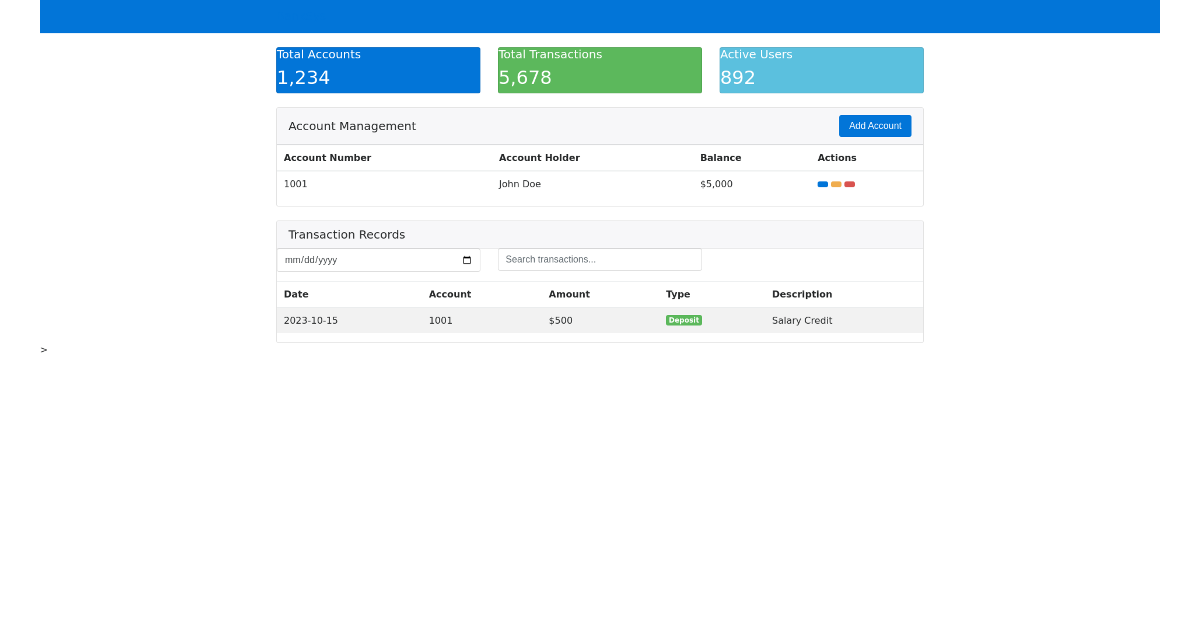Click the Total Accounts stat card
The height and width of the screenshot is (630, 1200).
pos(378,70)
